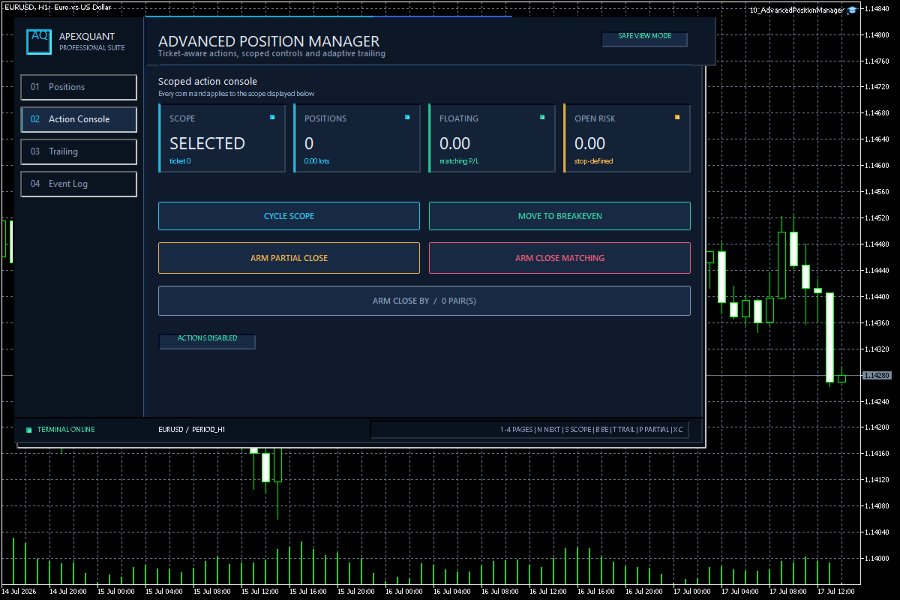Image resolution: width=900 pixels, height=600 pixels.
Task: Click the blue indicator dot on POSITIONS card
Action: click(408, 117)
